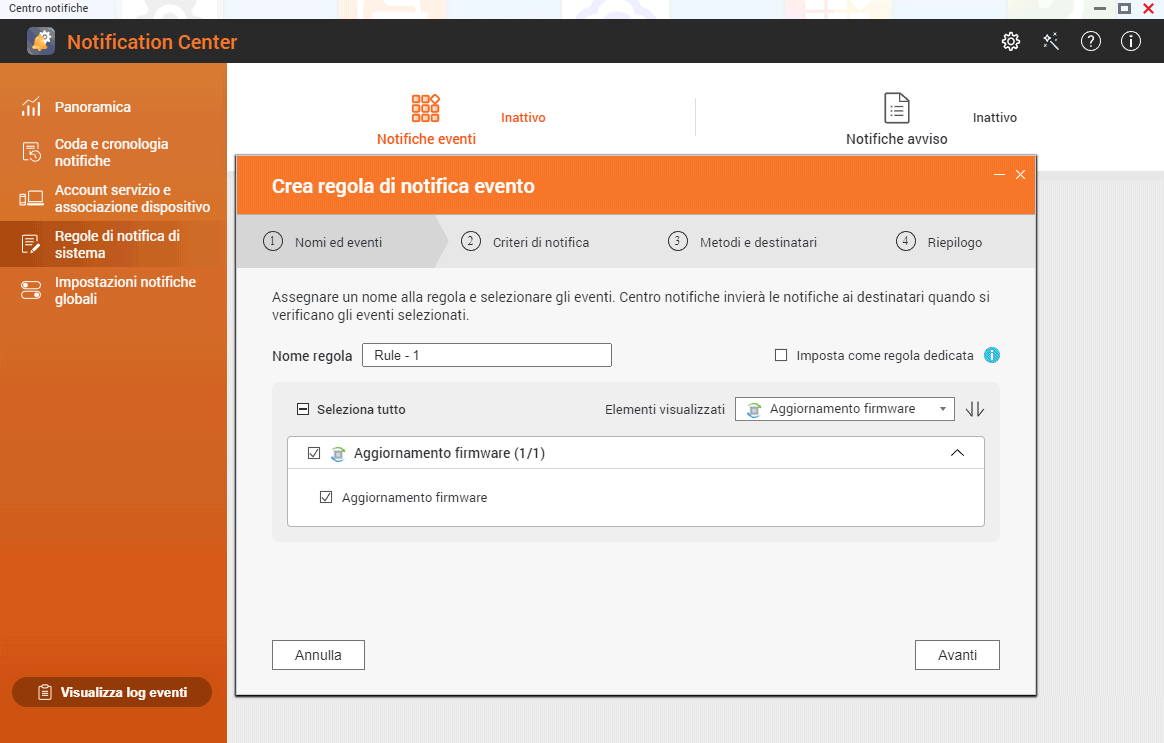Maximize the Centro notifiche window
The image size is (1164, 743).
coord(1125,8)
